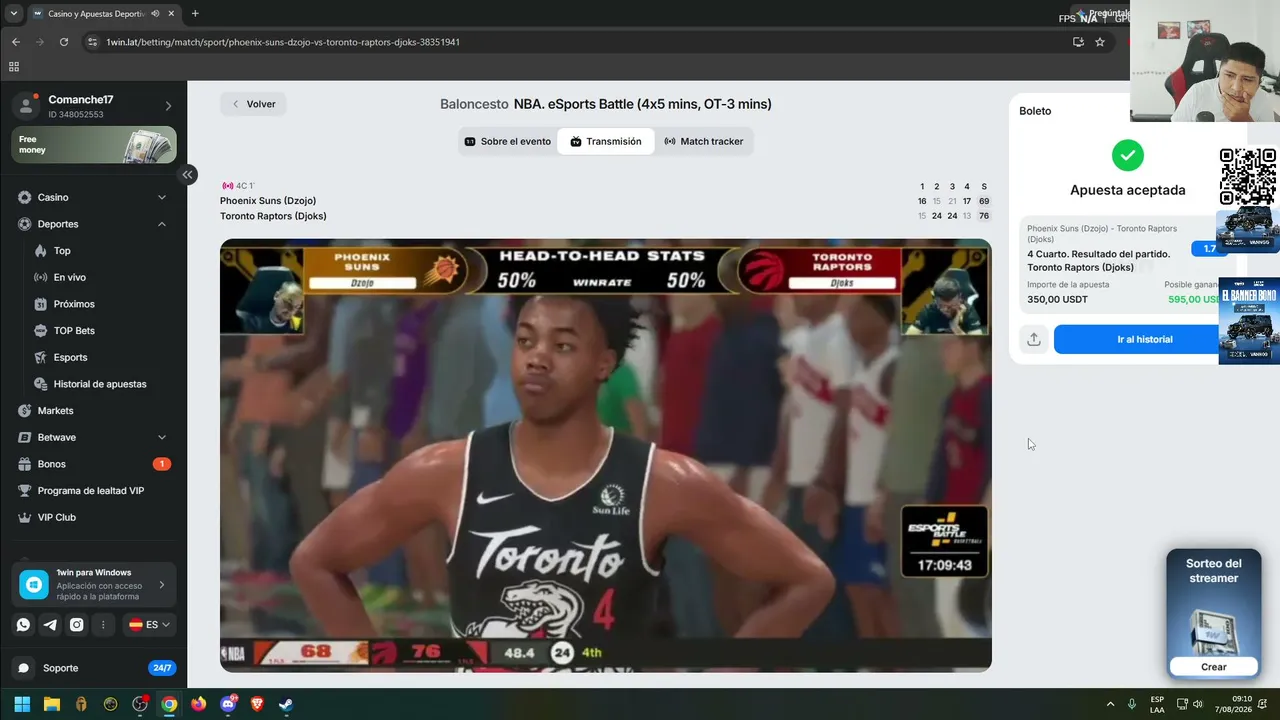Collapse the left sidebar with double-arrow icon
This screenshot has height=720, width=1280.
(187, 175)
